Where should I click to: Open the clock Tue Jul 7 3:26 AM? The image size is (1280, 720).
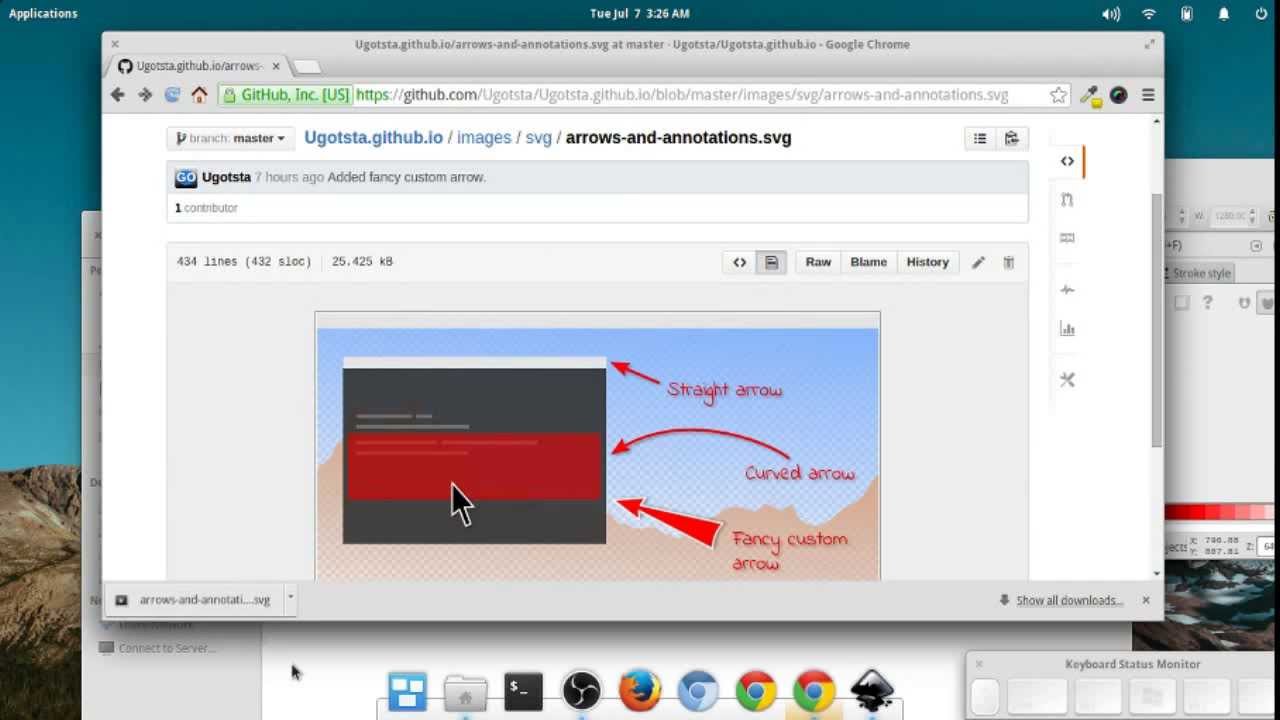pos(639,13)
